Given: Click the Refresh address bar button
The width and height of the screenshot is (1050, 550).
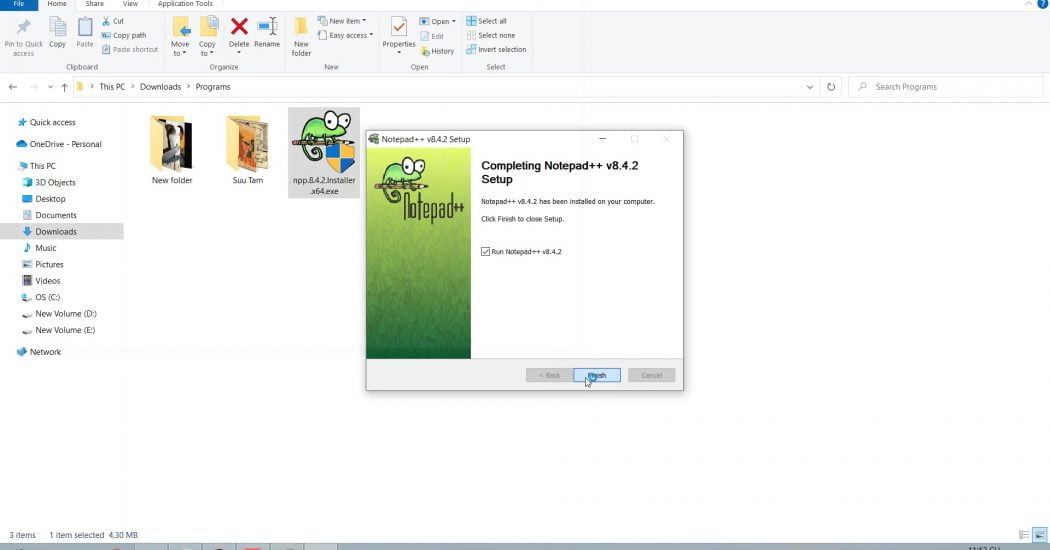Looking at the screenshot, I should [x=831, y=87].
